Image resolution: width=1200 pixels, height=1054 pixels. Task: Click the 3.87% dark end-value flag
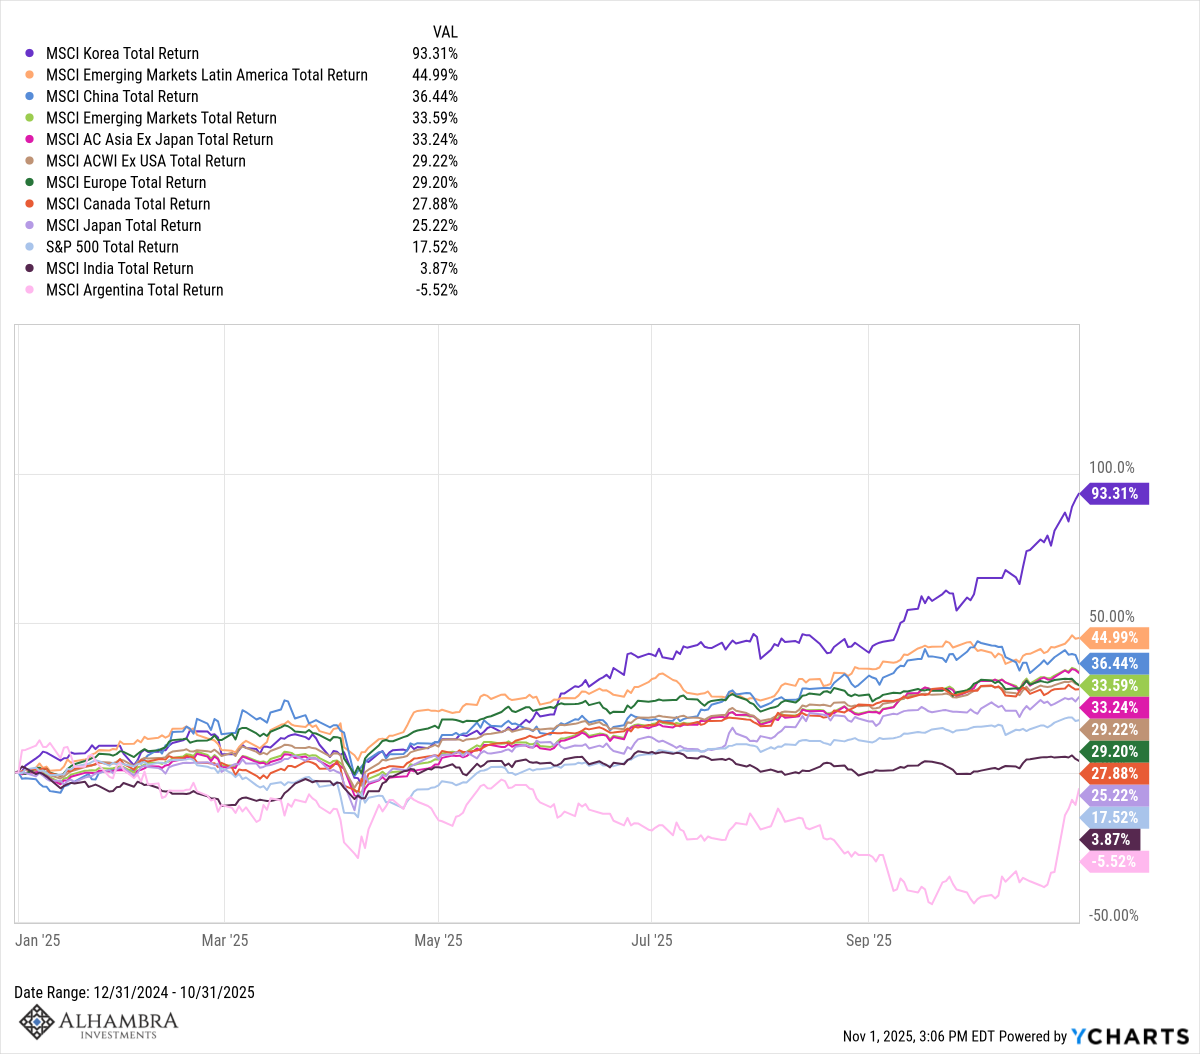(1112, 840)
